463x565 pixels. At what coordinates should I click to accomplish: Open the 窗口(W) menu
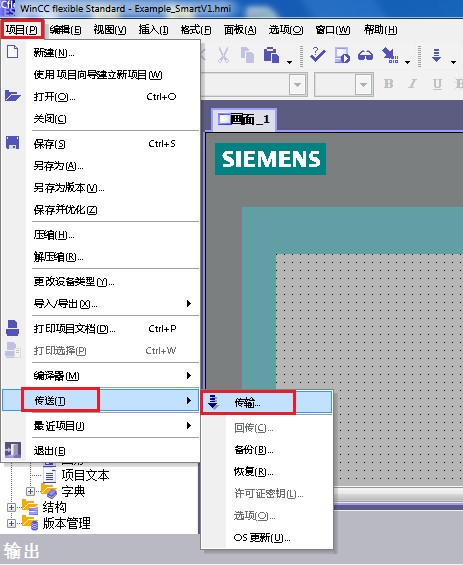pyautogui.click(x=333, y=30)
